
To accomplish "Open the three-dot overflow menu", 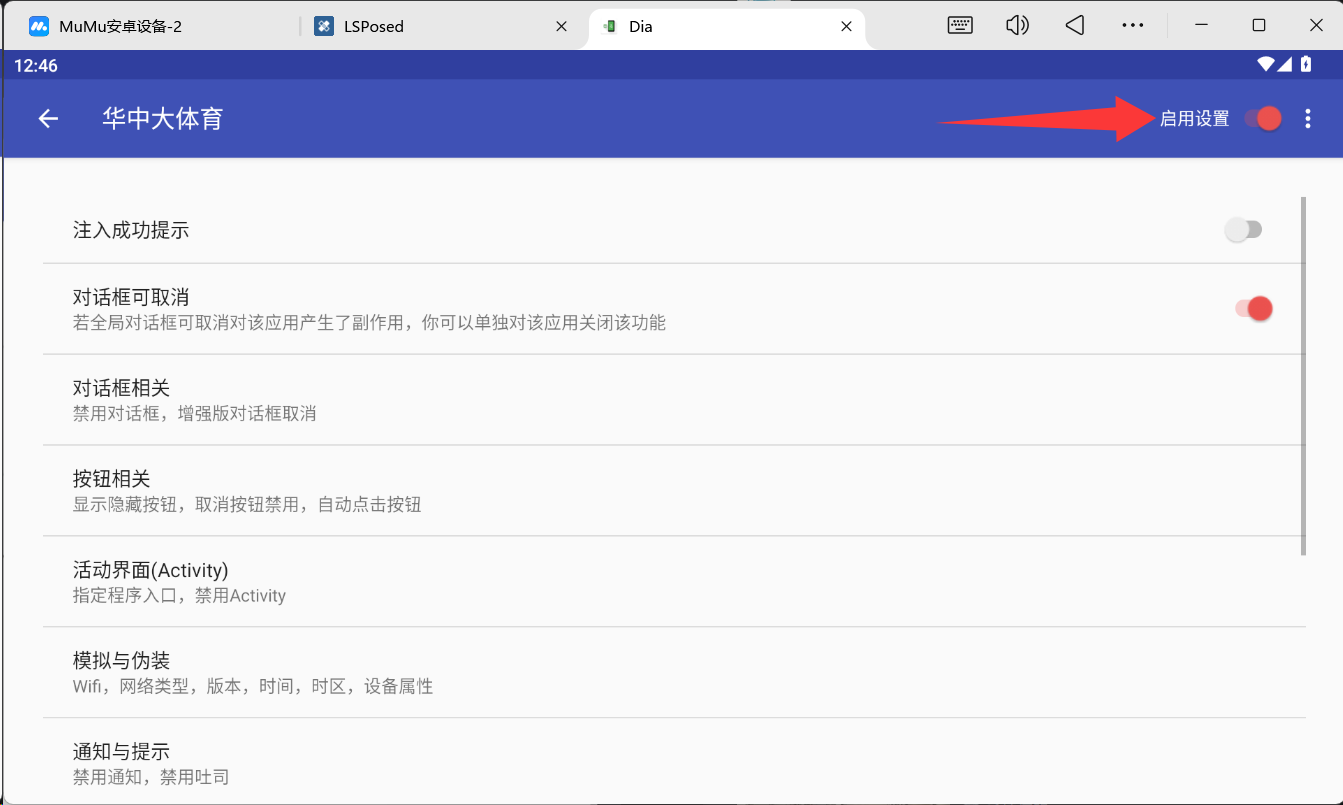I will pos(1308,119).
